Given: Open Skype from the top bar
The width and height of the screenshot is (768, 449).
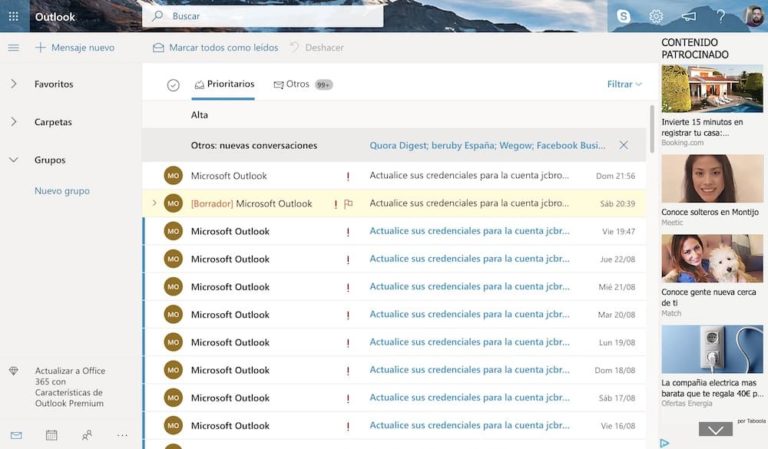Looking at the screenshot, I should point(624,16).
